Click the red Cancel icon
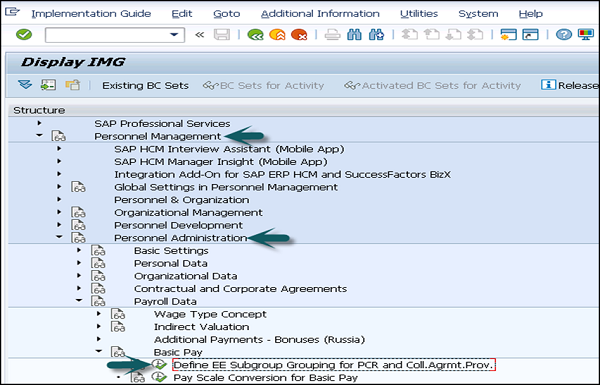The height and width of the screenshot is (385, 600). point(299,35)
